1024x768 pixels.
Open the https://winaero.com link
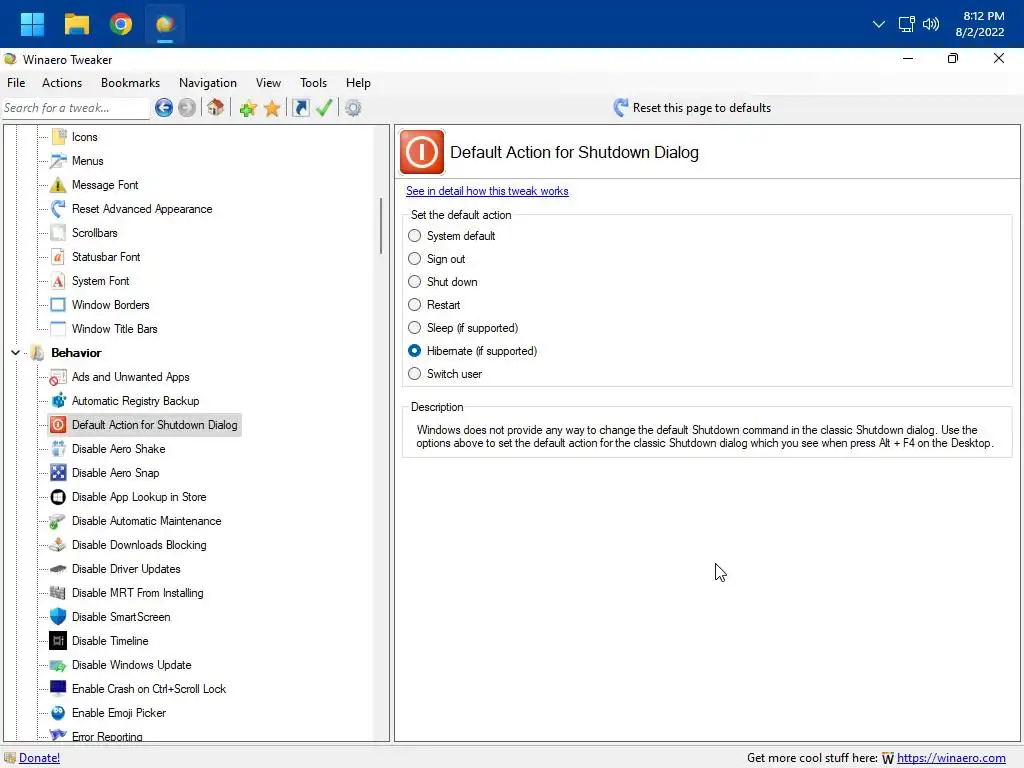pos(951,758)
